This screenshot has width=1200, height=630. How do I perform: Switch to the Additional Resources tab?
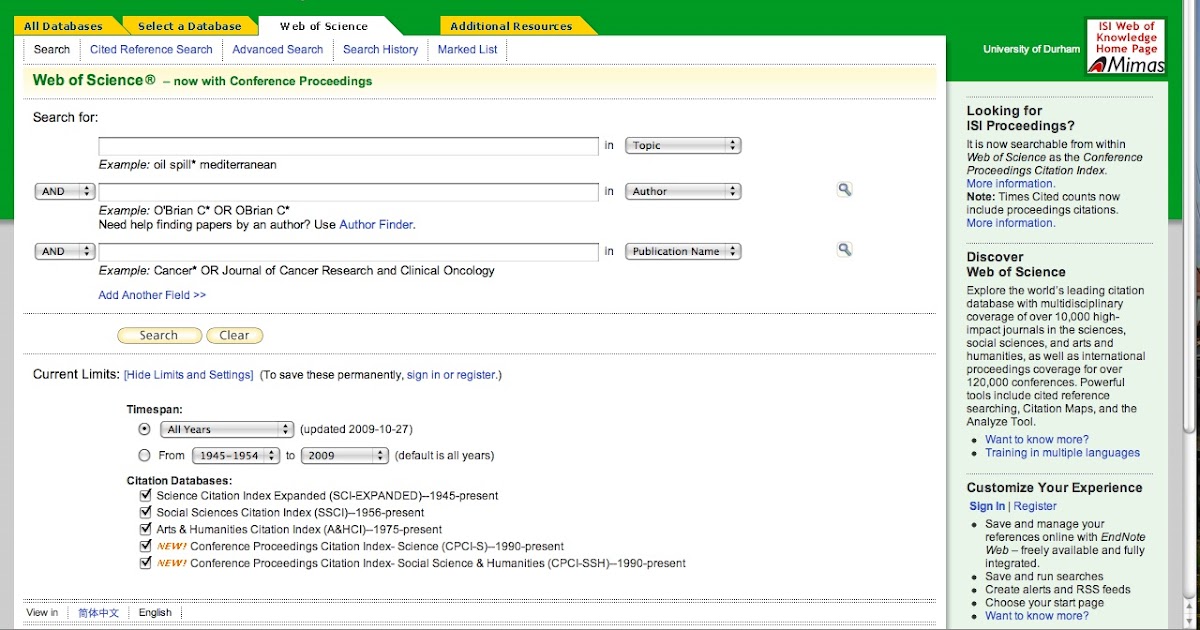[x=511, y=26]
